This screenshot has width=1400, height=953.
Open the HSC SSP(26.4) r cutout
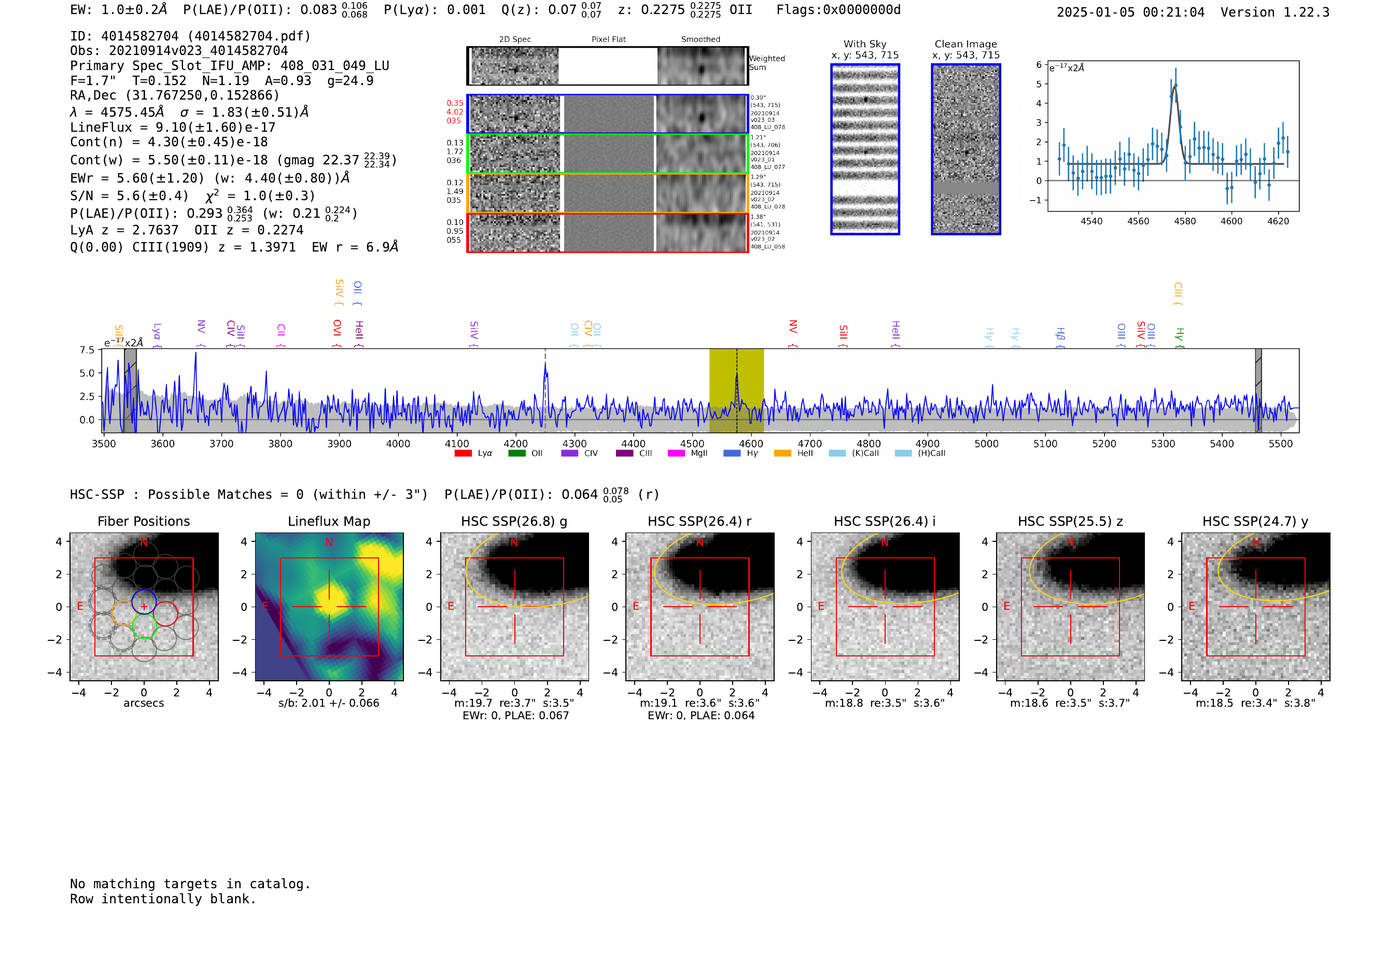coord(700,606)
